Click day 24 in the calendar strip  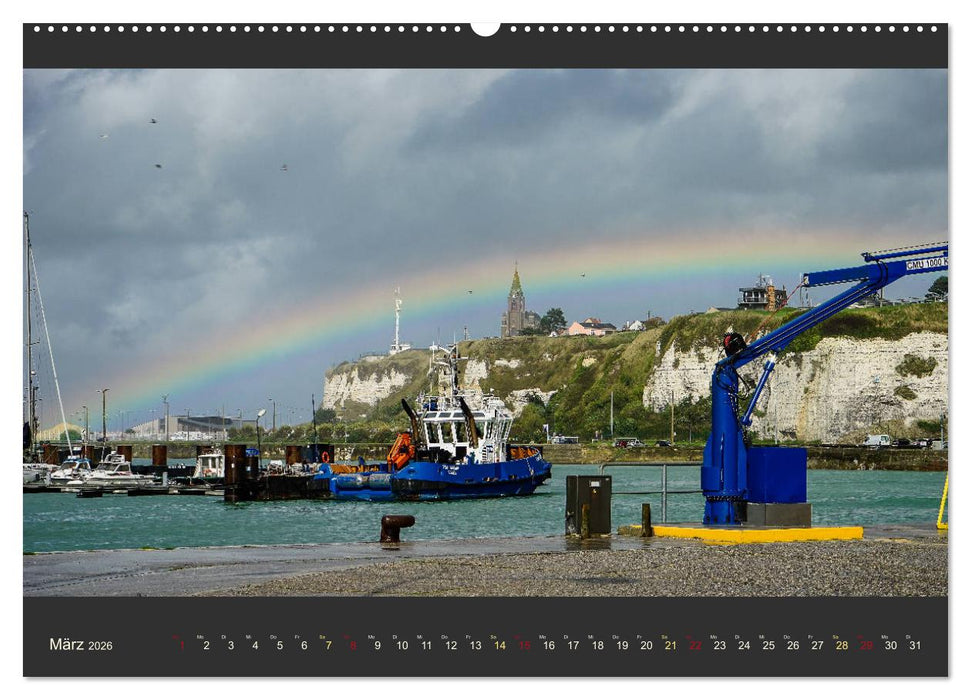[743, 645]
